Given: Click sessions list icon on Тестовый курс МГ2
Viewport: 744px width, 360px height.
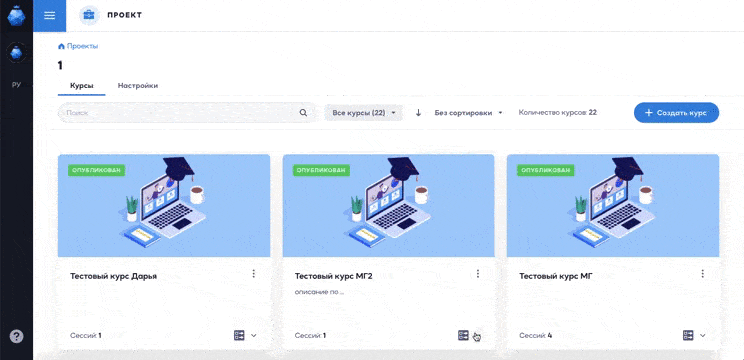Looking at the screenshot, I should pos(463,335).
